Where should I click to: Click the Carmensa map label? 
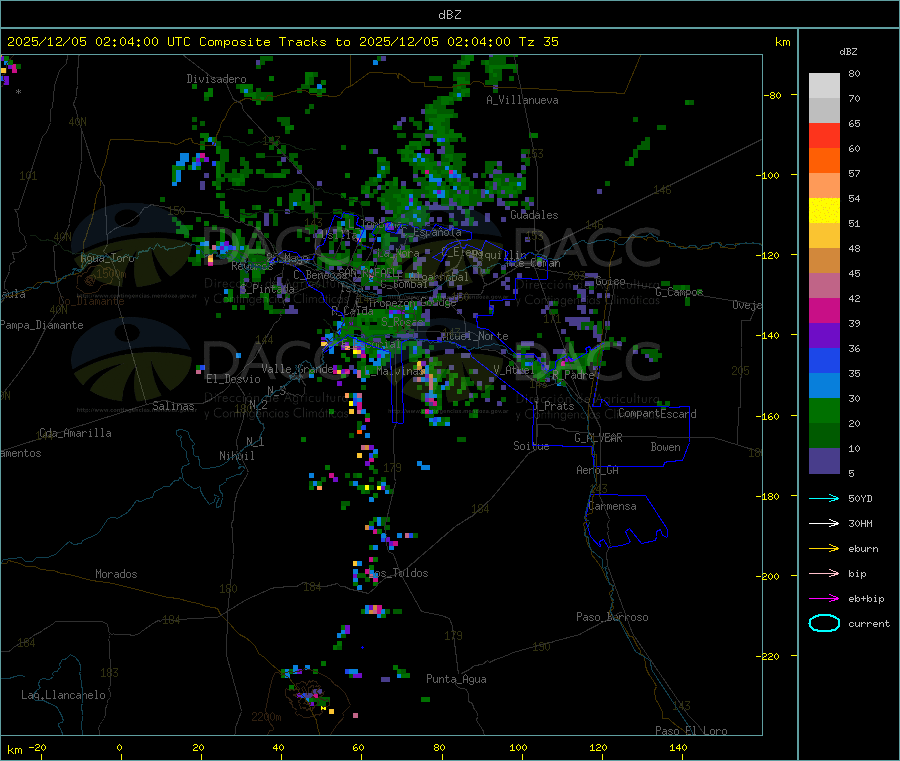612,506
